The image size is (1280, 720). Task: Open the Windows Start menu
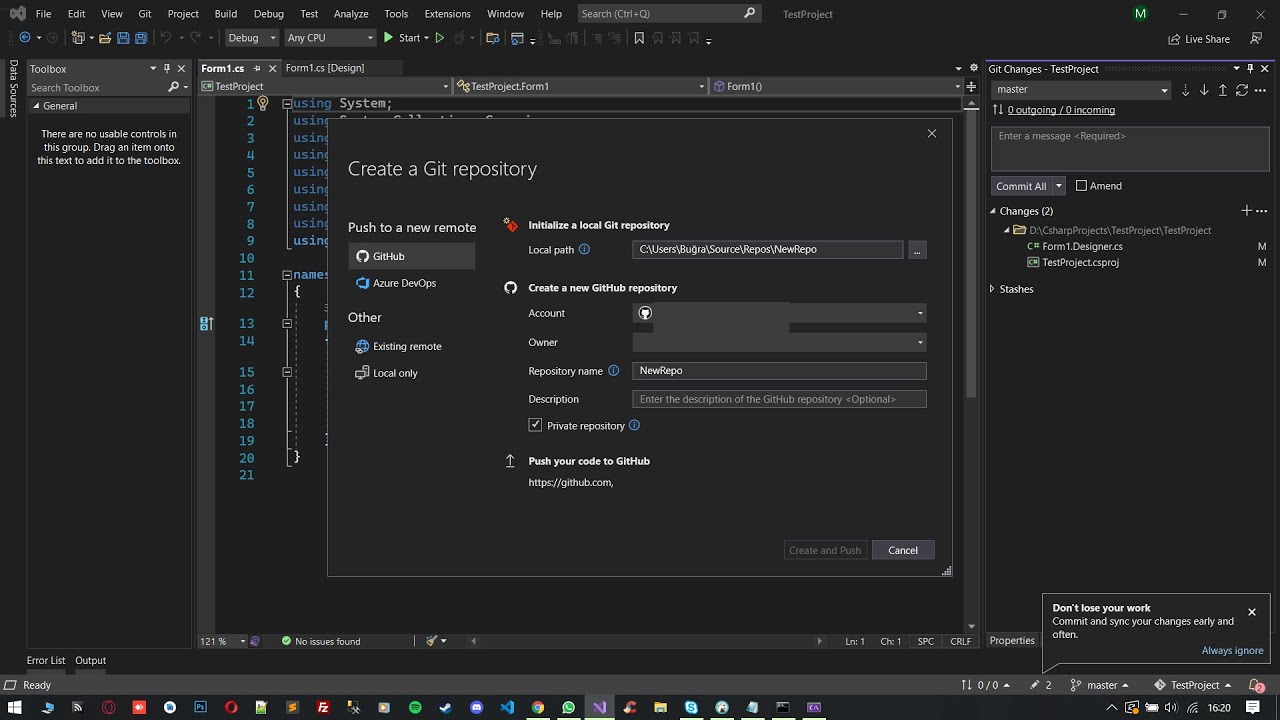tap(15, 708)
